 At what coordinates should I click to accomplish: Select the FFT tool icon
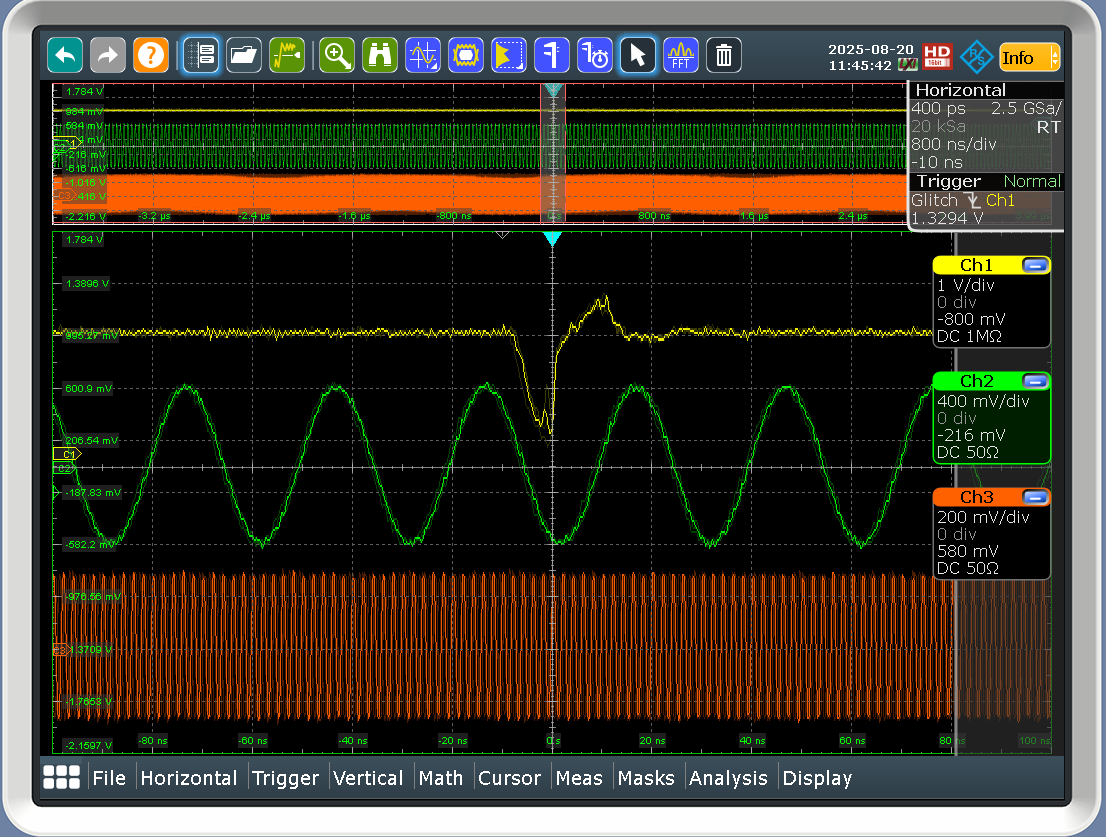click(682, 56)
